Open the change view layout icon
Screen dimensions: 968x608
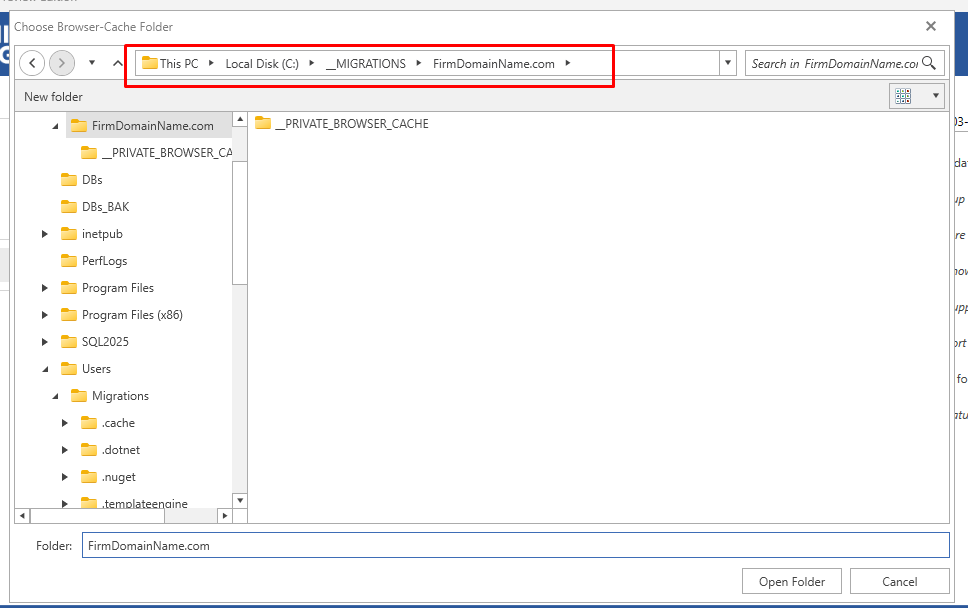click(x=904, y=96)
